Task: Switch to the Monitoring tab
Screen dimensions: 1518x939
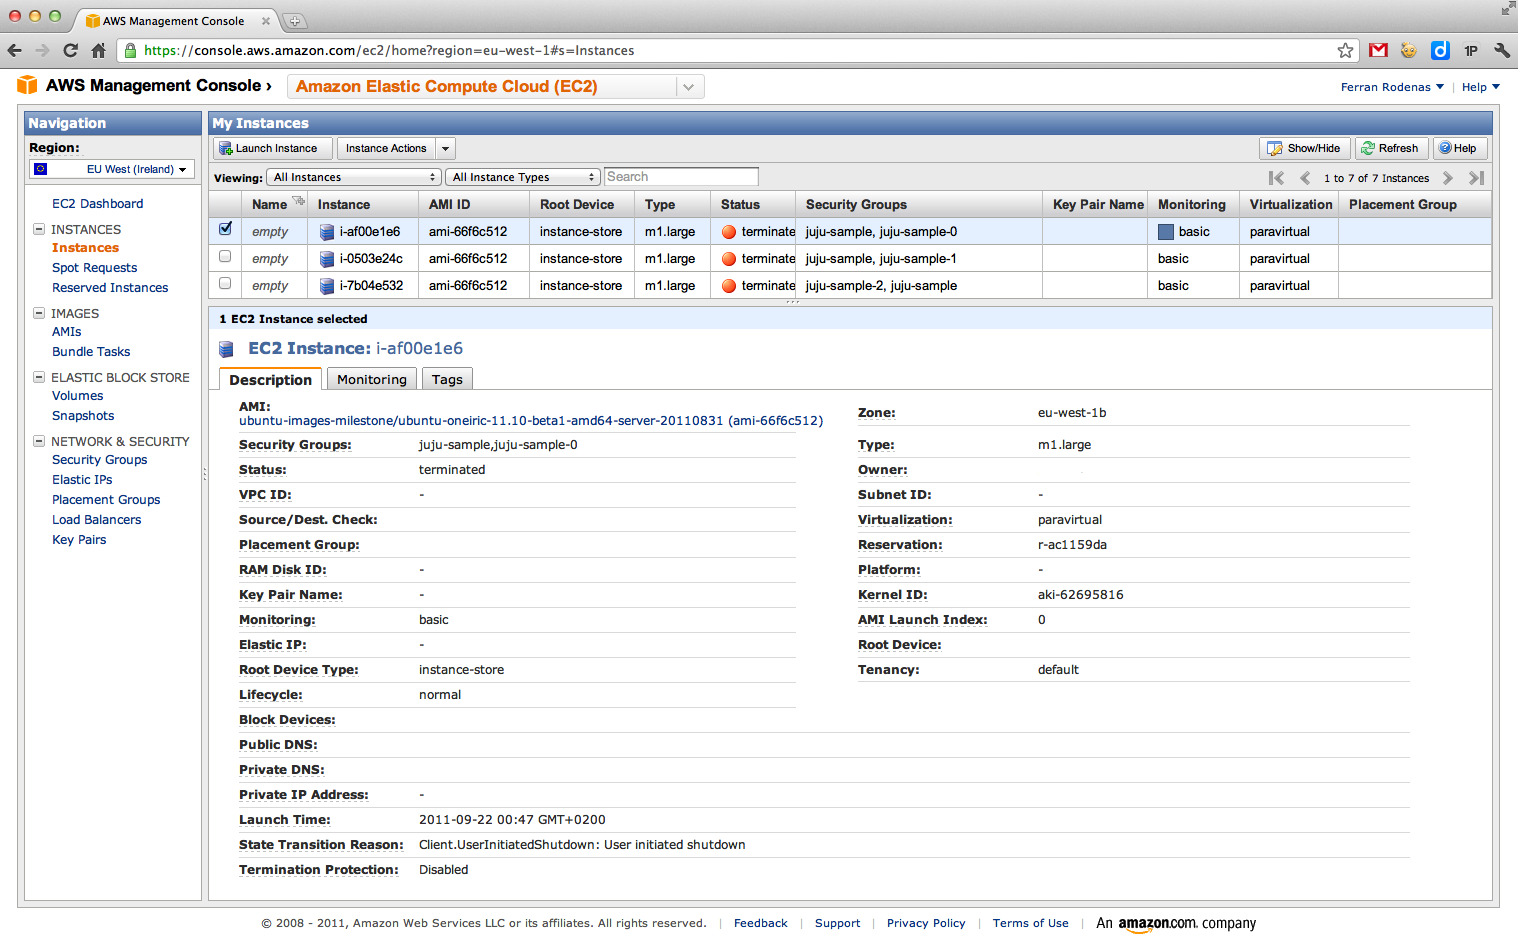Action: (371, 379)
